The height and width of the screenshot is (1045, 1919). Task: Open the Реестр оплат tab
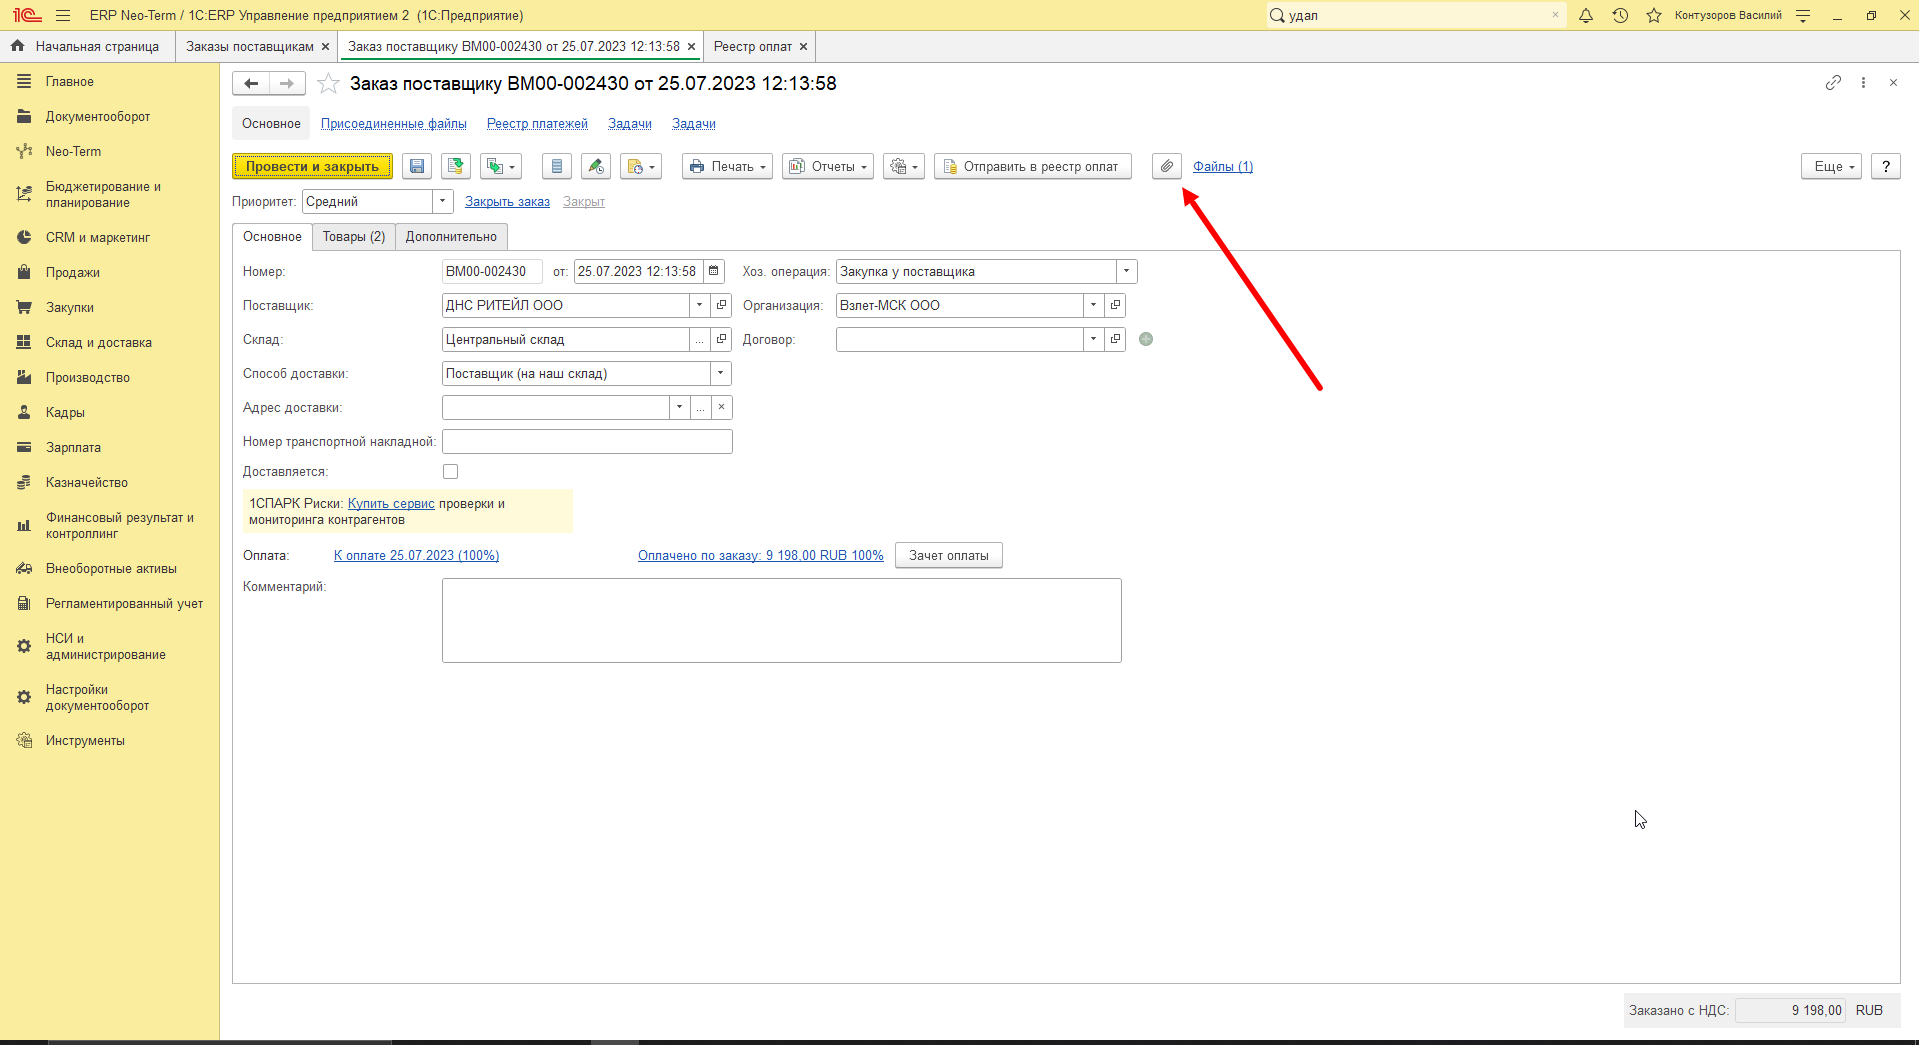[753, 47]
